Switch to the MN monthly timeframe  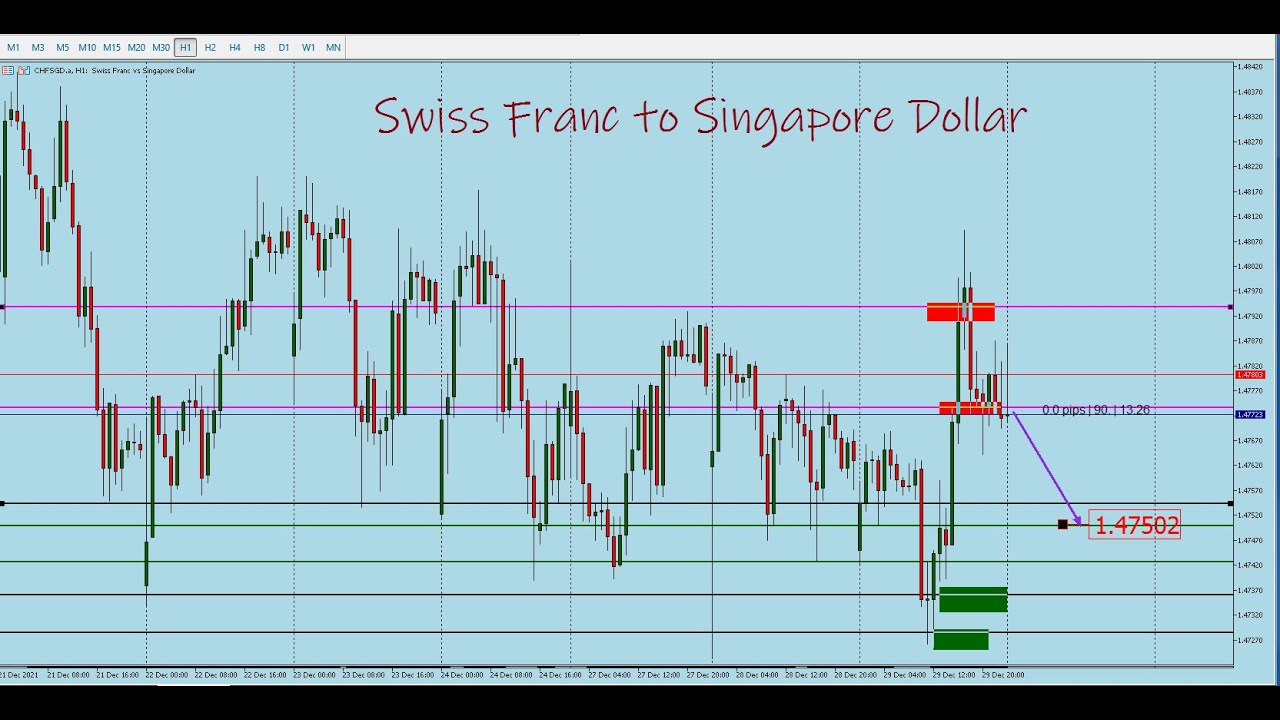pos(333,47)
